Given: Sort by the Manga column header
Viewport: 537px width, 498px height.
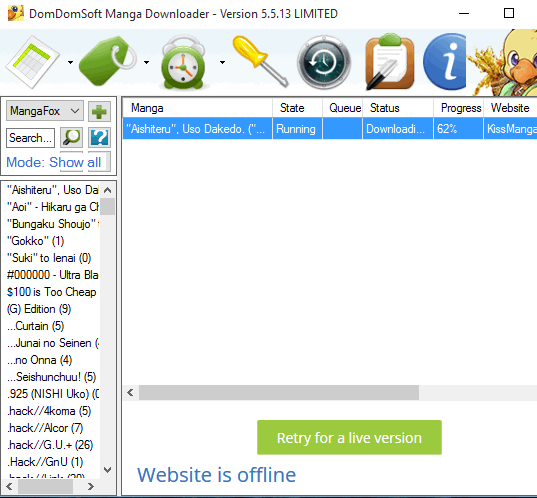Looking at the screenshot, I should pos(197,108).
